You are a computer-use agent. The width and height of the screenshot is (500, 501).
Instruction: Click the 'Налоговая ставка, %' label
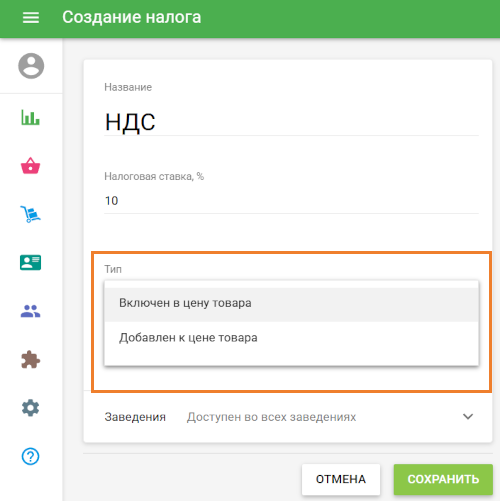coord(154,176)
